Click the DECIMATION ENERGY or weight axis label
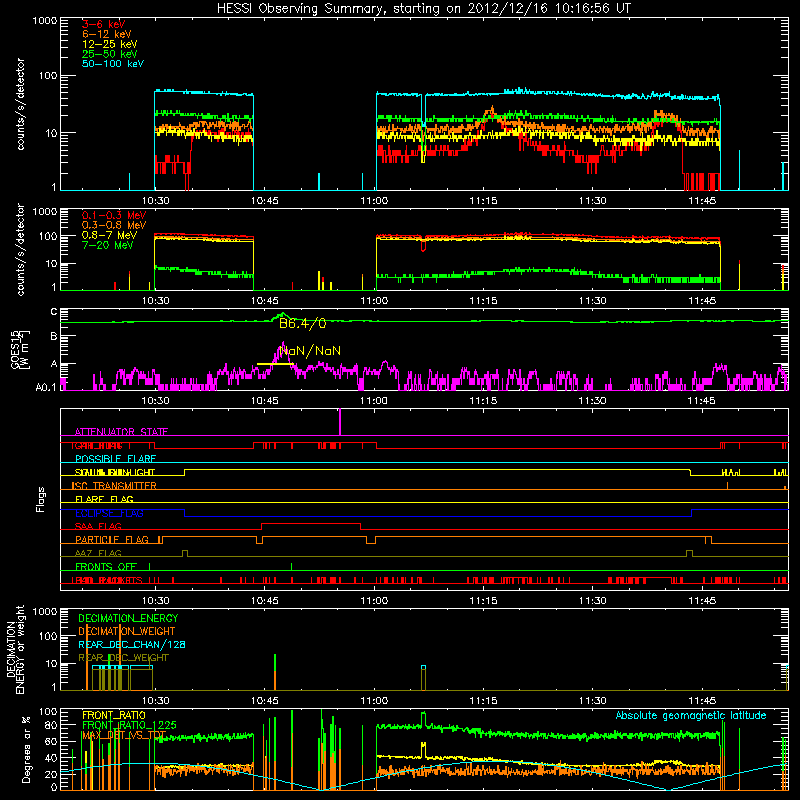Image resolution: width=800 pixels, height=800 pixels. 15,649
